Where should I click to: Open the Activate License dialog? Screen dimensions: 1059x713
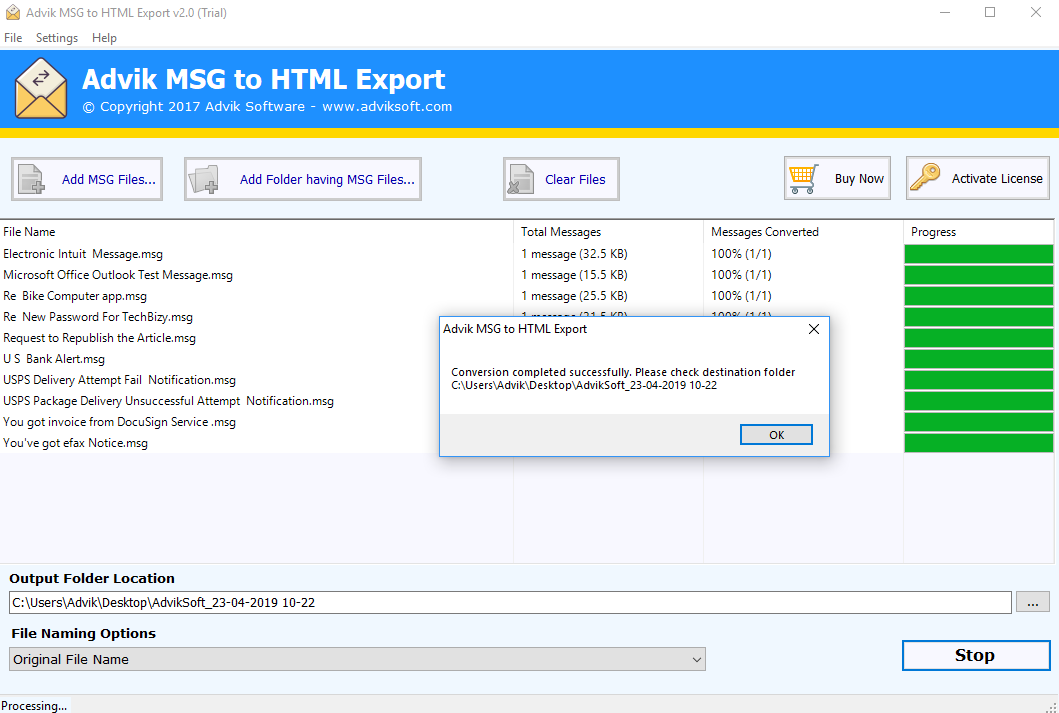click(978, 178)
